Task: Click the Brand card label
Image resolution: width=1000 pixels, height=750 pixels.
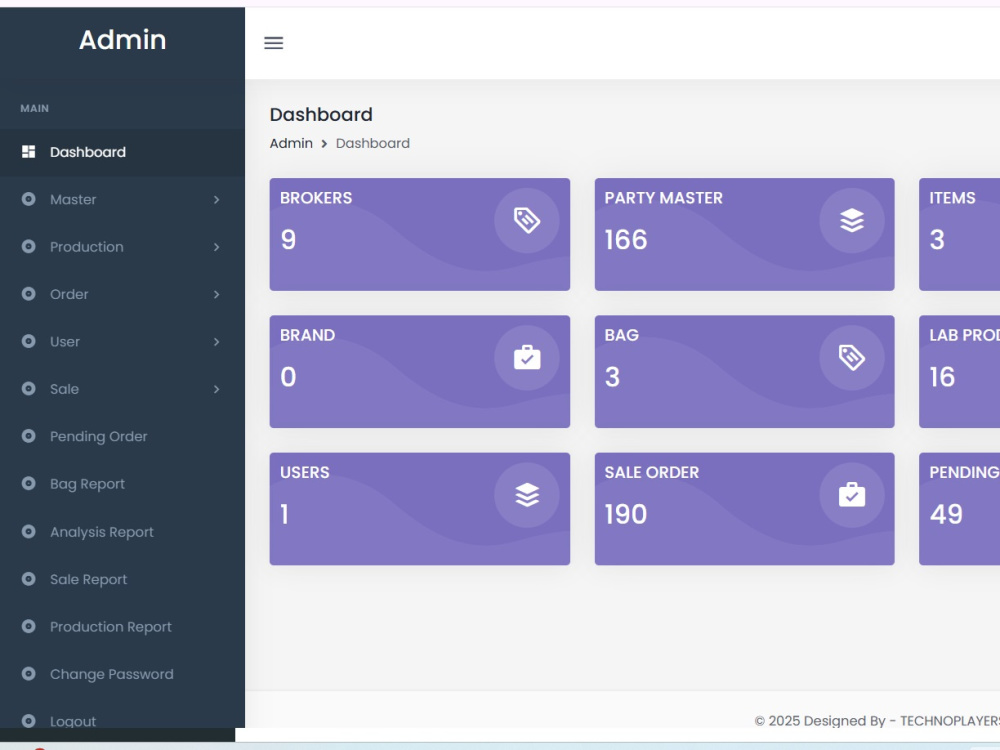Action: click(x=307, y=335)
